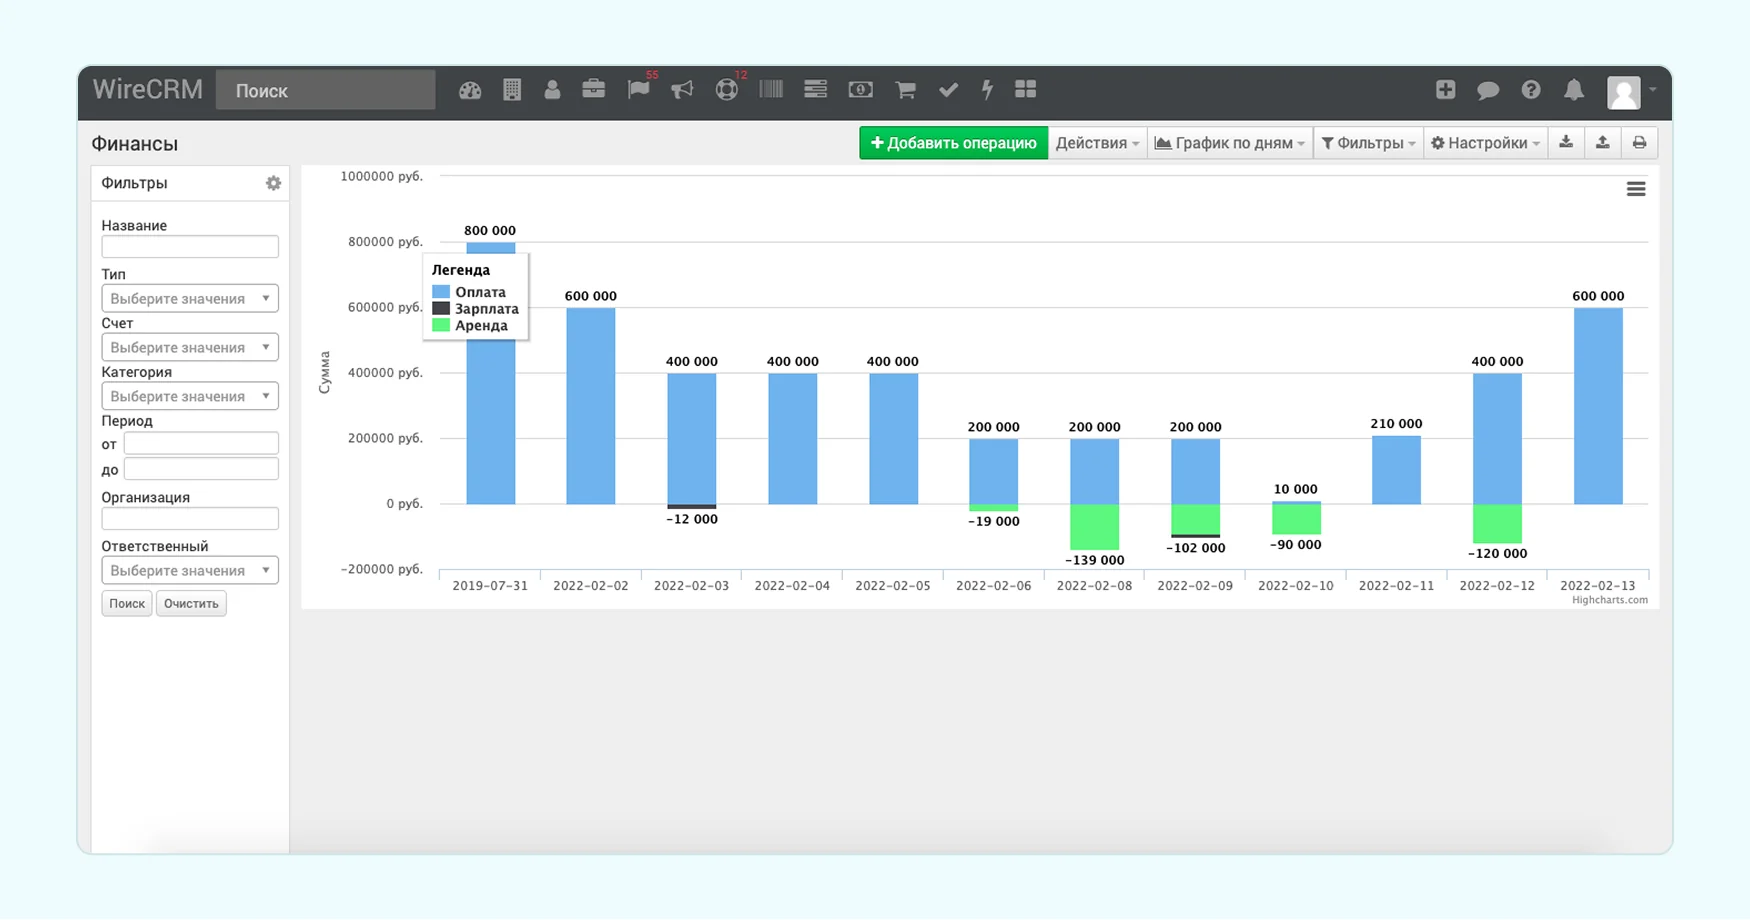Click the -139 000 data label
The image size is (1750, 920).
1094,560
